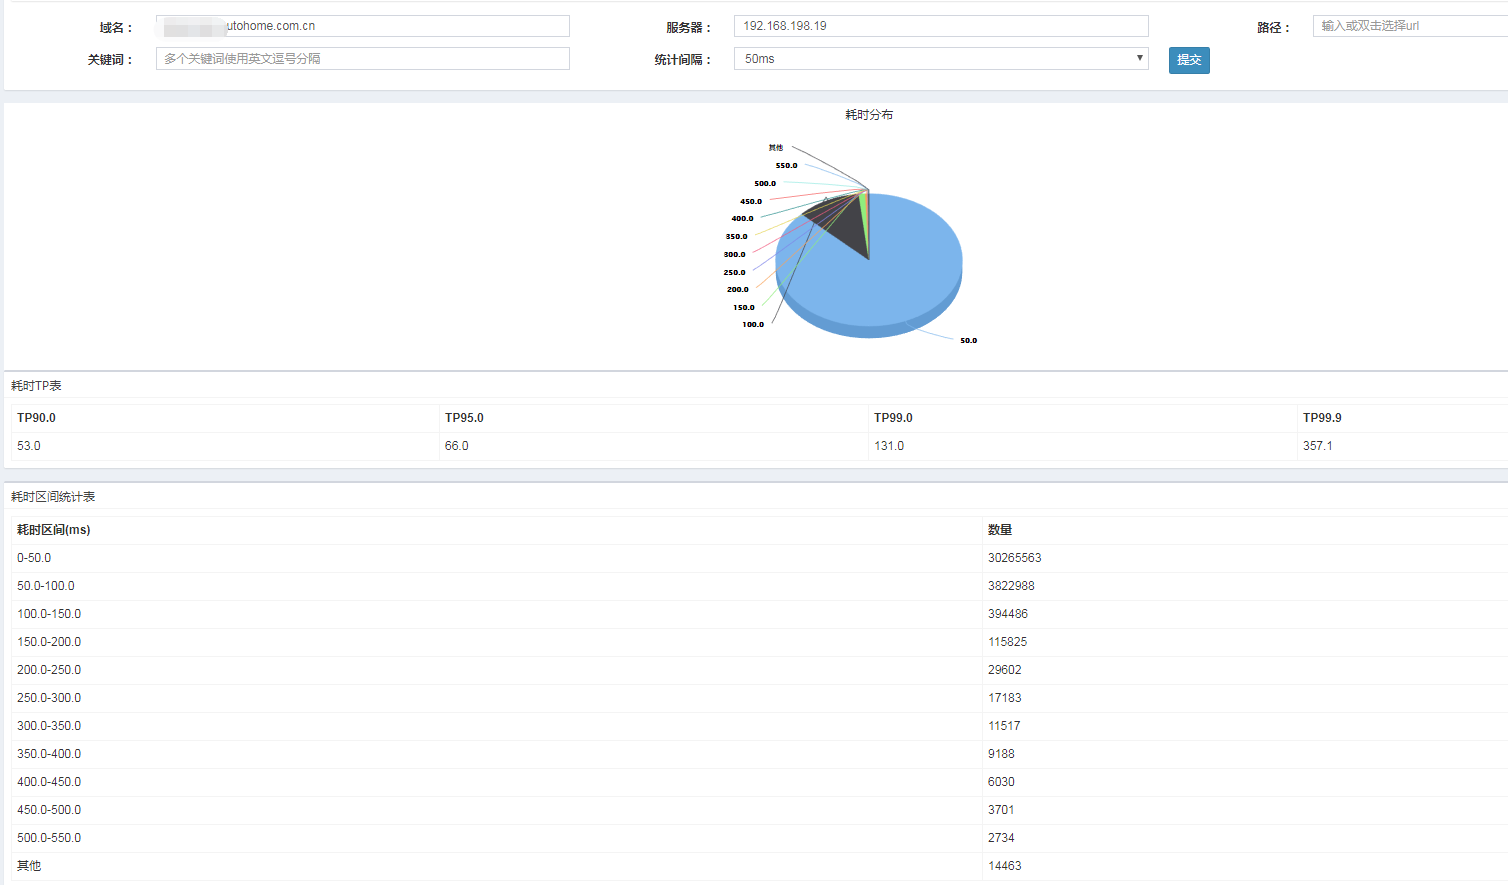This screenshot has width=1508, height=885.
Task: Open the 统计间隔 50ms dropdown
Action: pyautogui.click(x=941, y=59)
